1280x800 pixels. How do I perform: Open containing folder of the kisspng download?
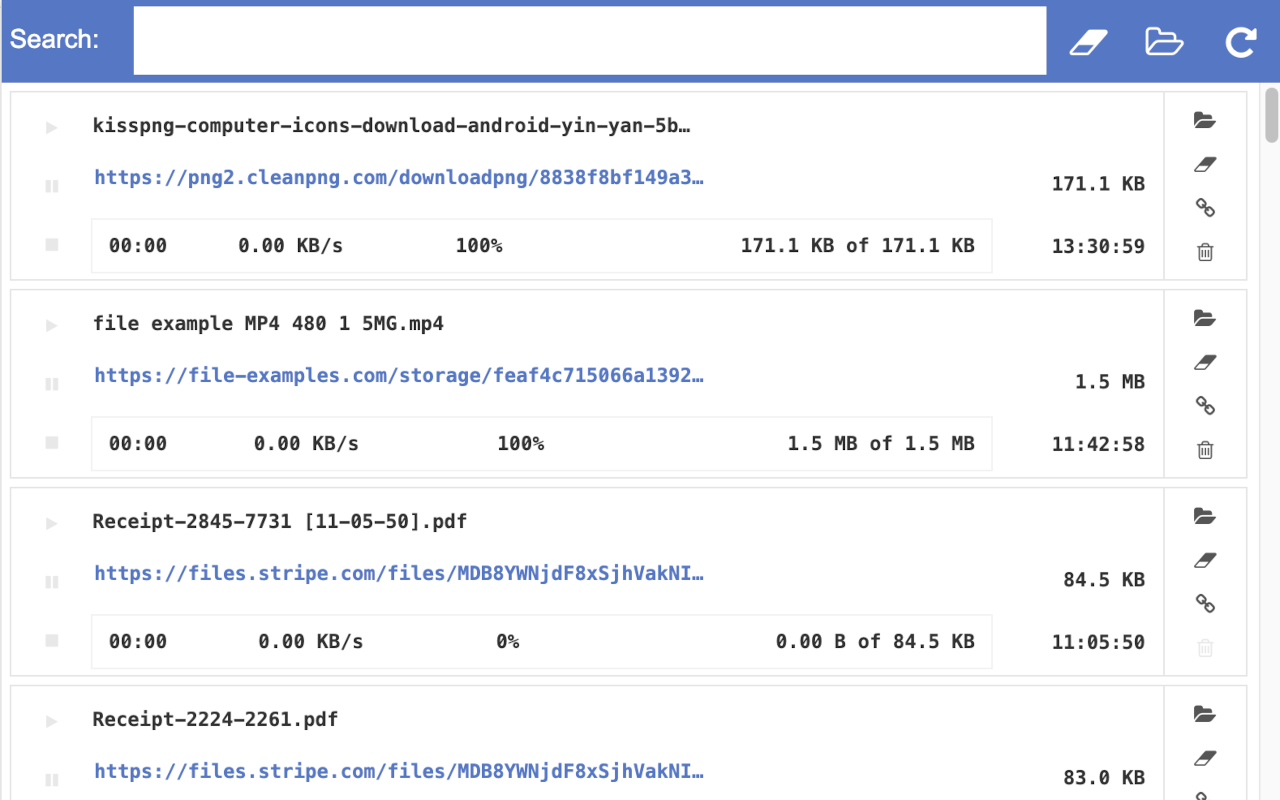pos(1205,120)
